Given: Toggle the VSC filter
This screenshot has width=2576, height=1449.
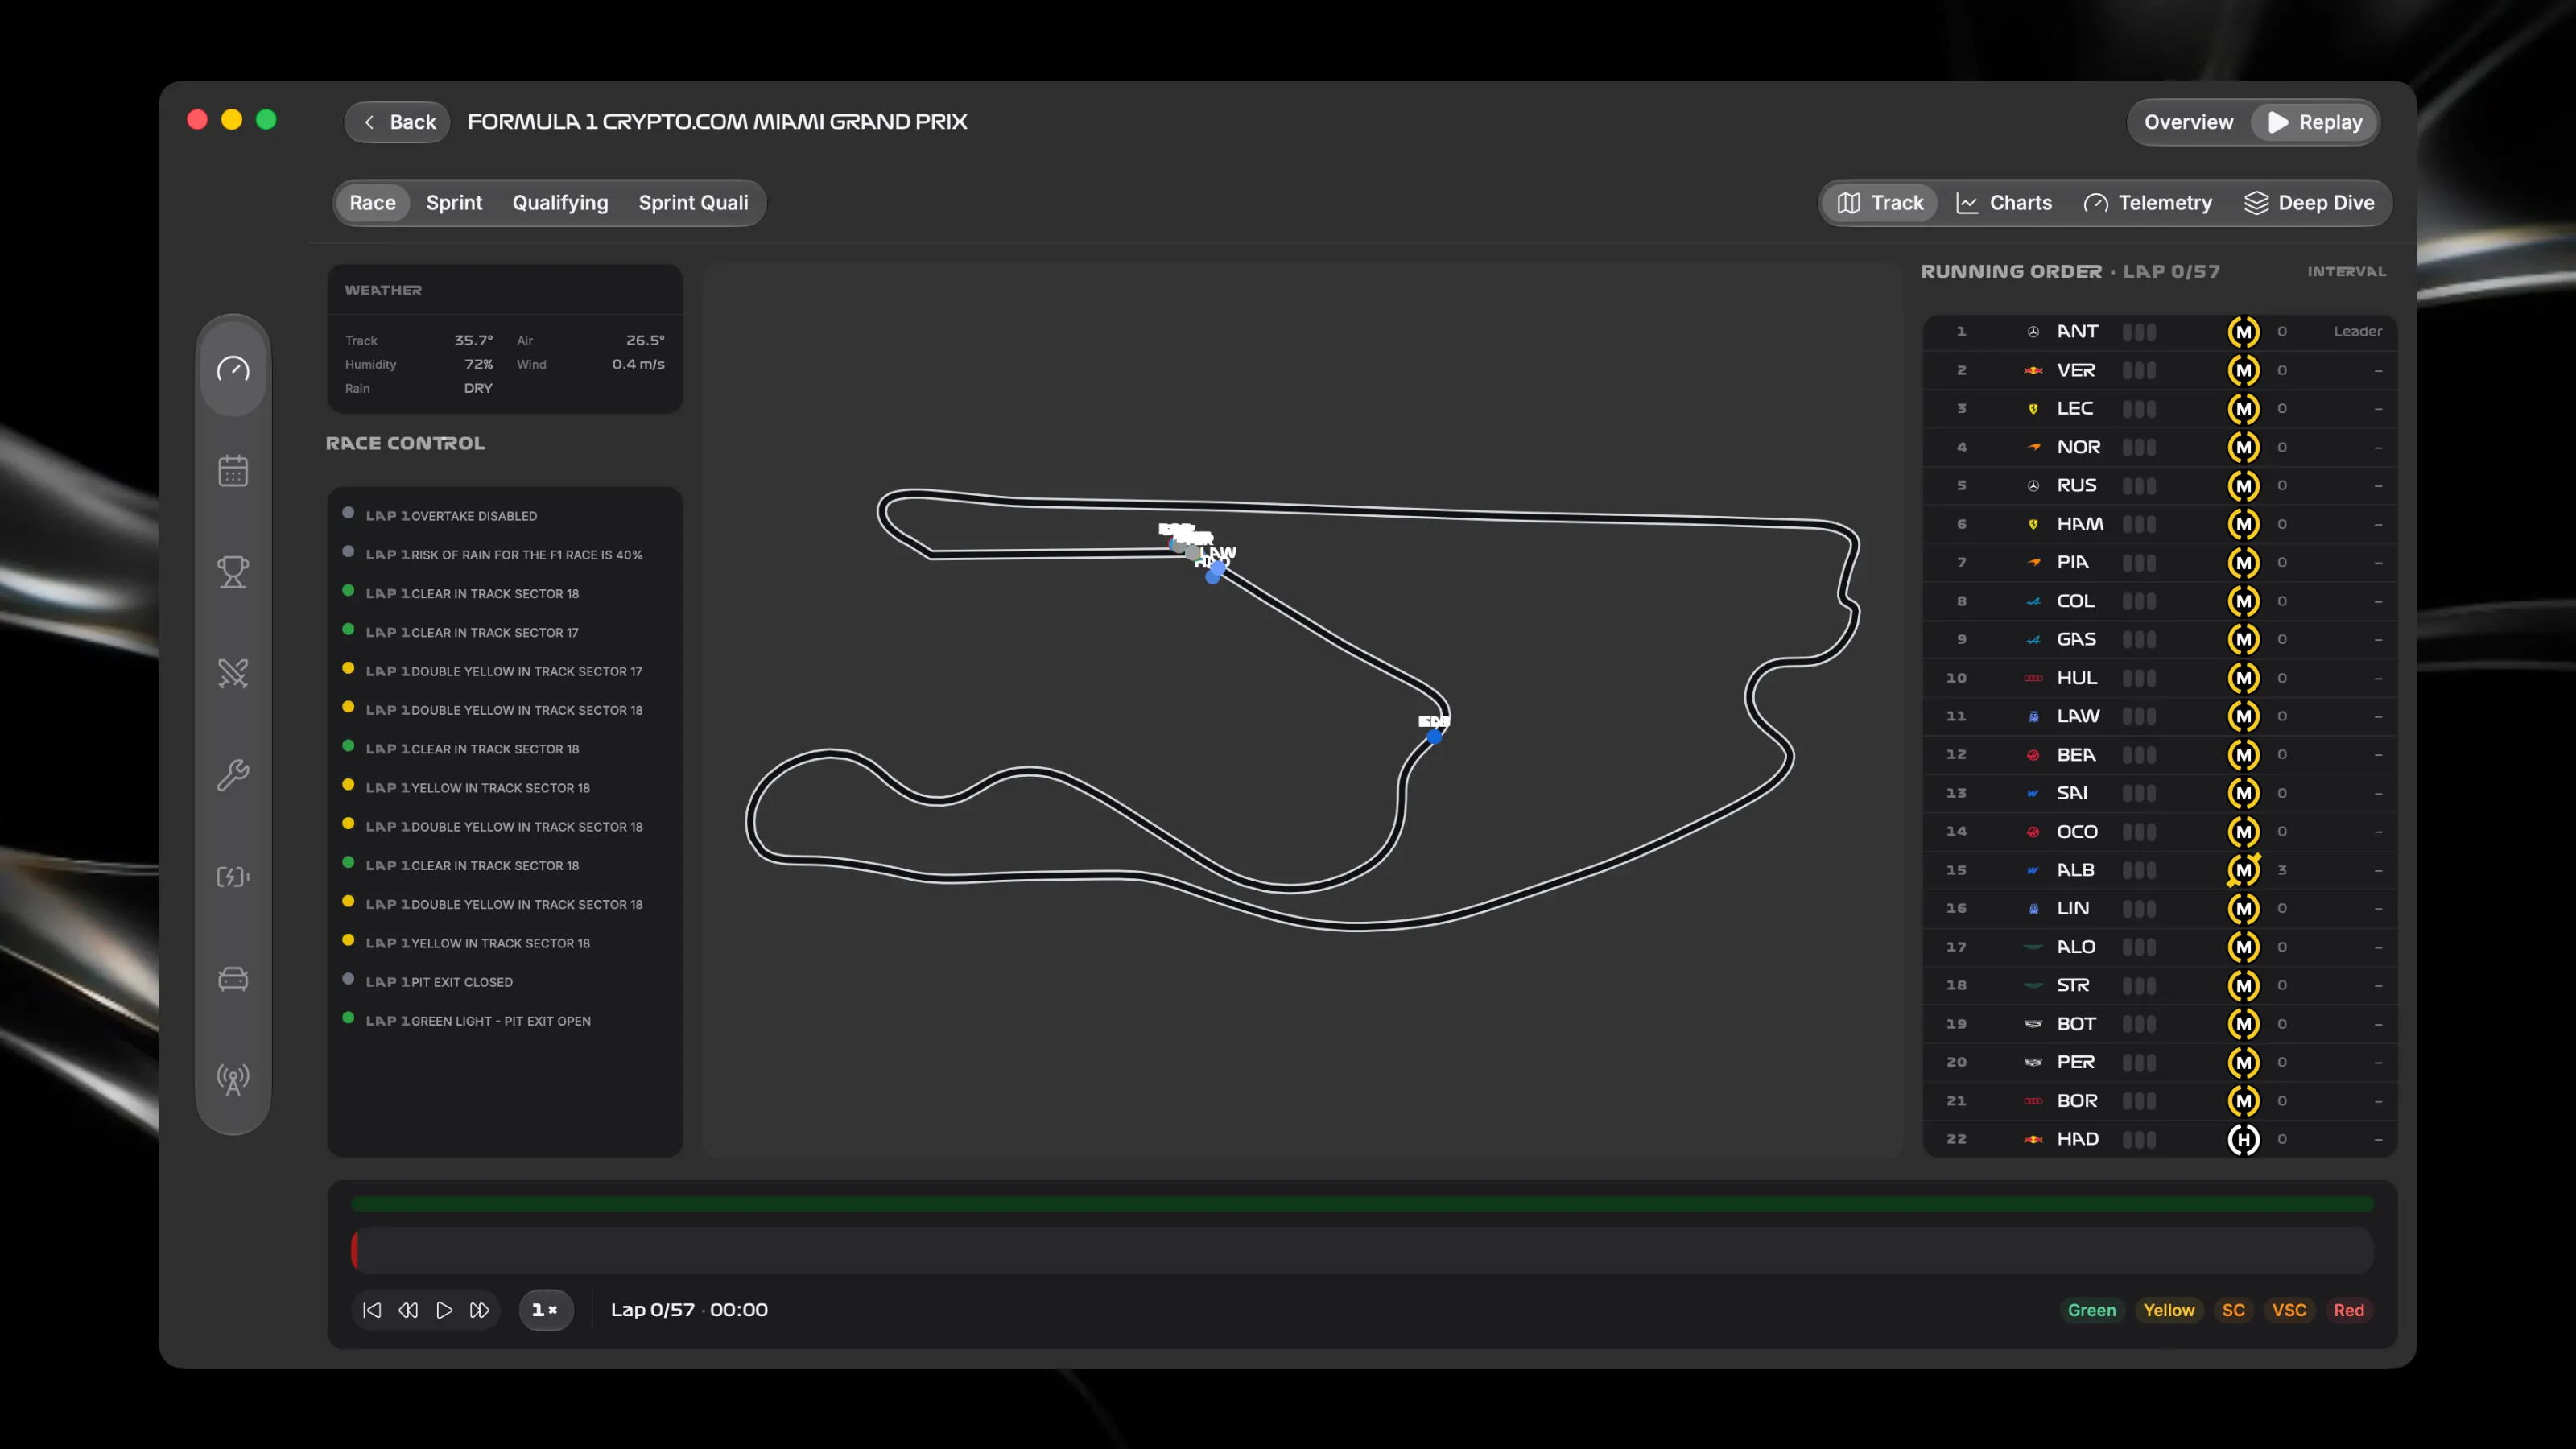Looking at the screenshot, I should point(2289,1310).
